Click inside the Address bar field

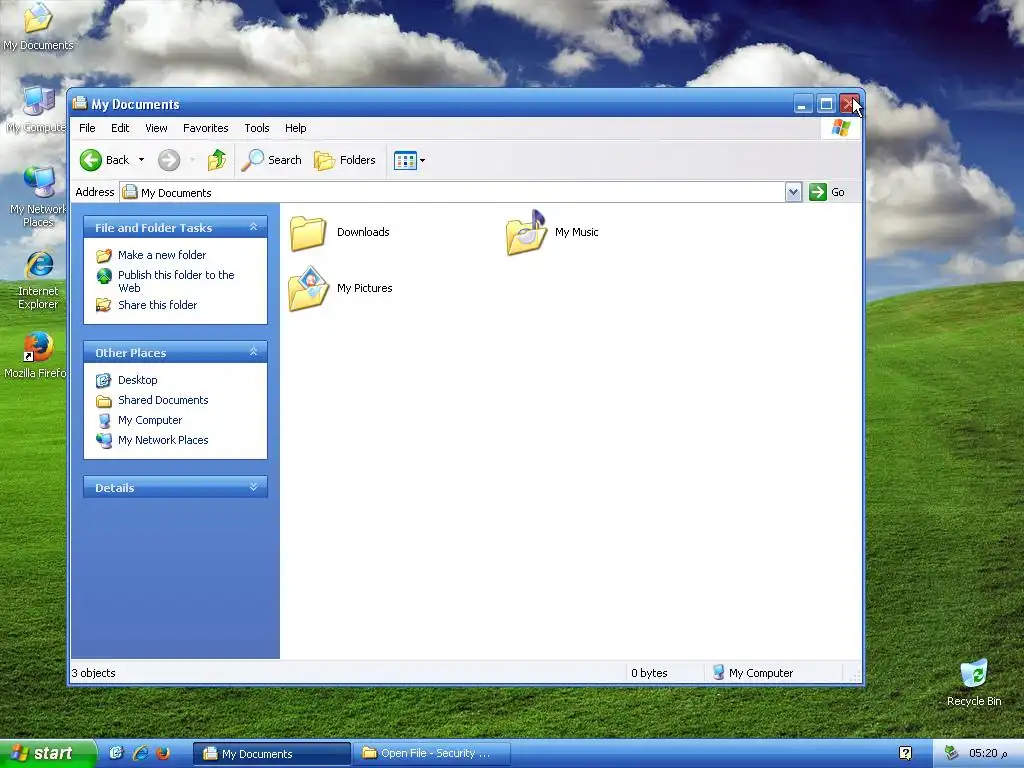(453, 193)
